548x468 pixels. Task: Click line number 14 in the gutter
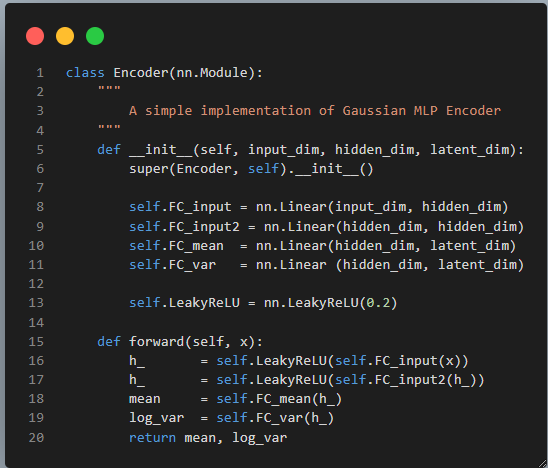(x=36, y=322)
